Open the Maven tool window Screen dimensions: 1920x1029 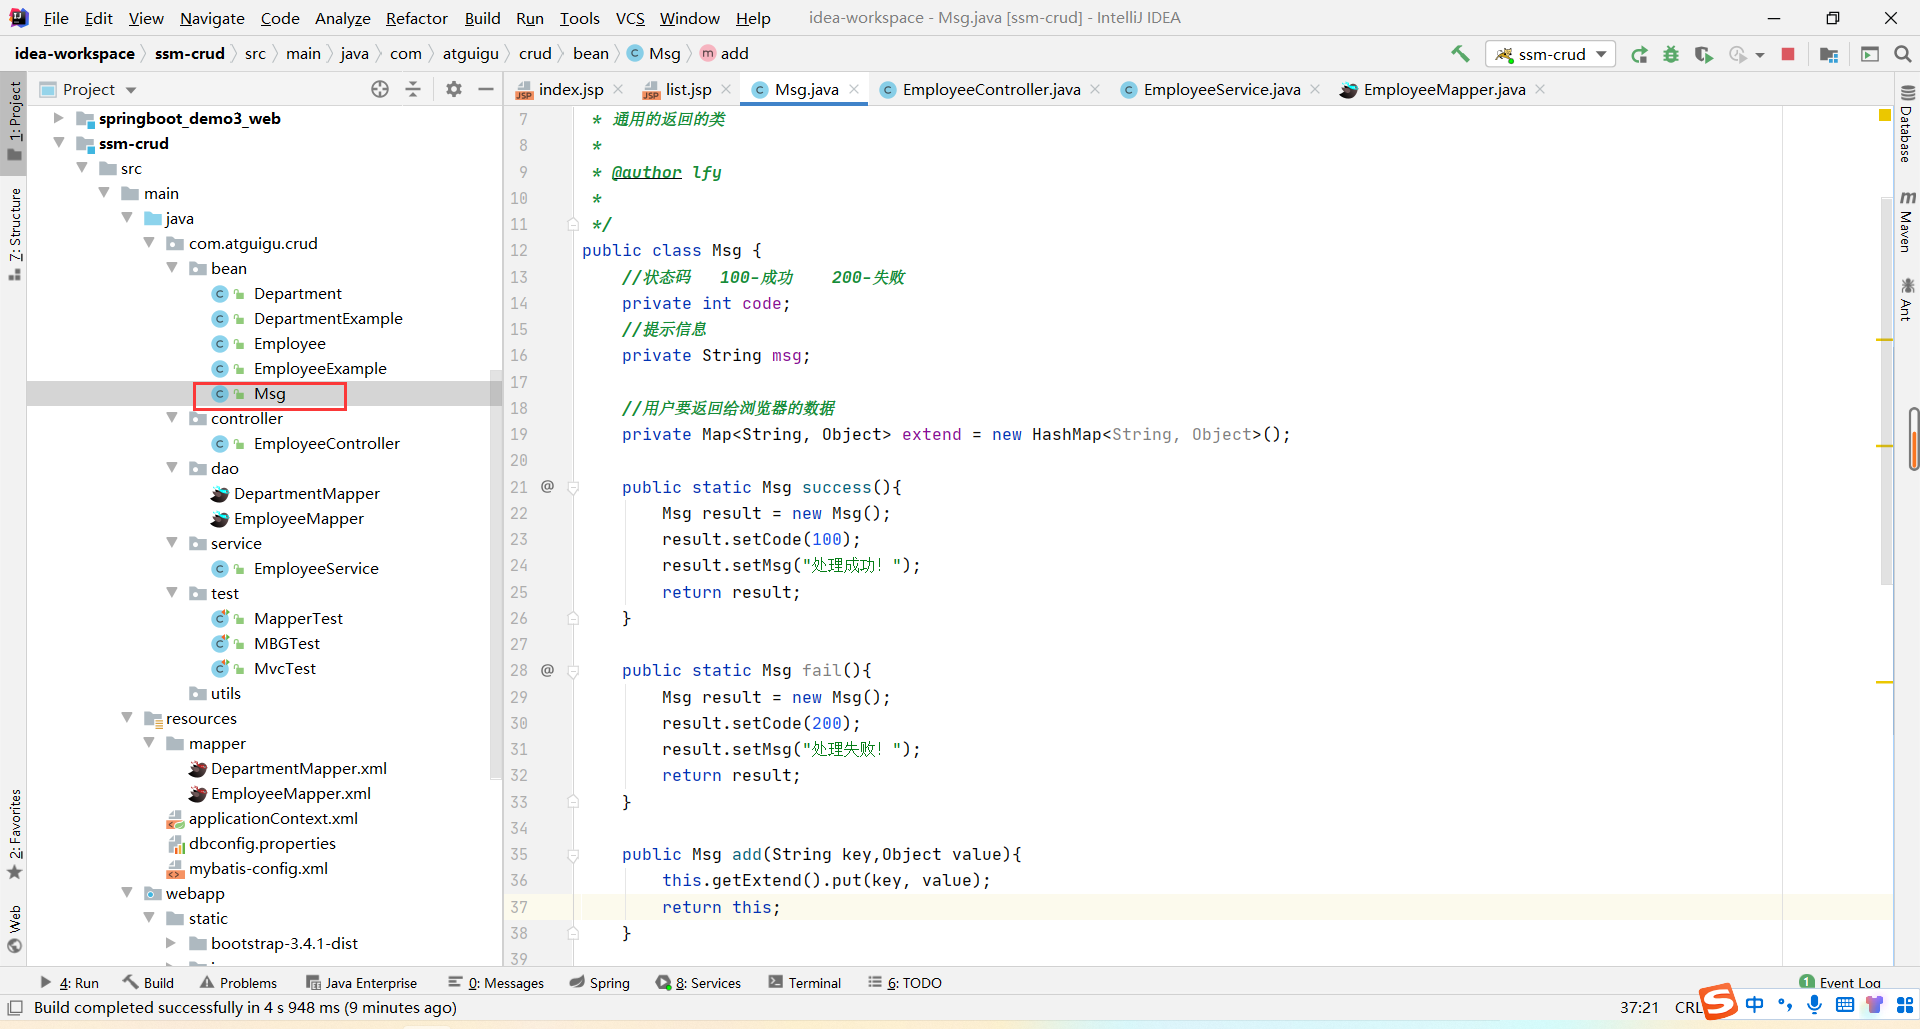pos(1907,221)
